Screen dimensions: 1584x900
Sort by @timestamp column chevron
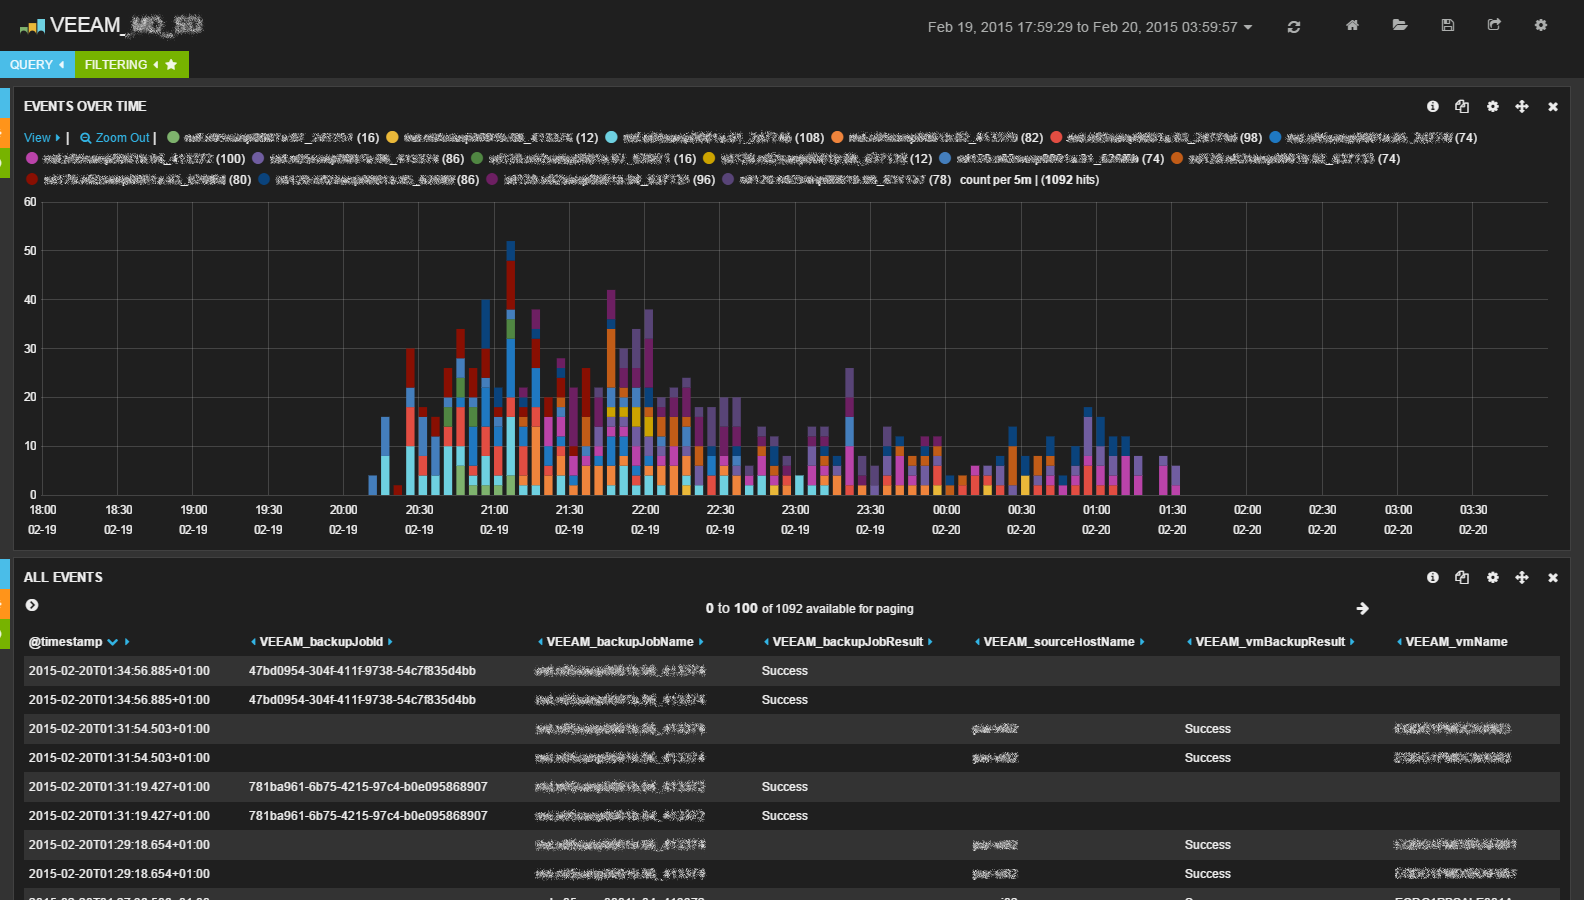click(112, 642)
